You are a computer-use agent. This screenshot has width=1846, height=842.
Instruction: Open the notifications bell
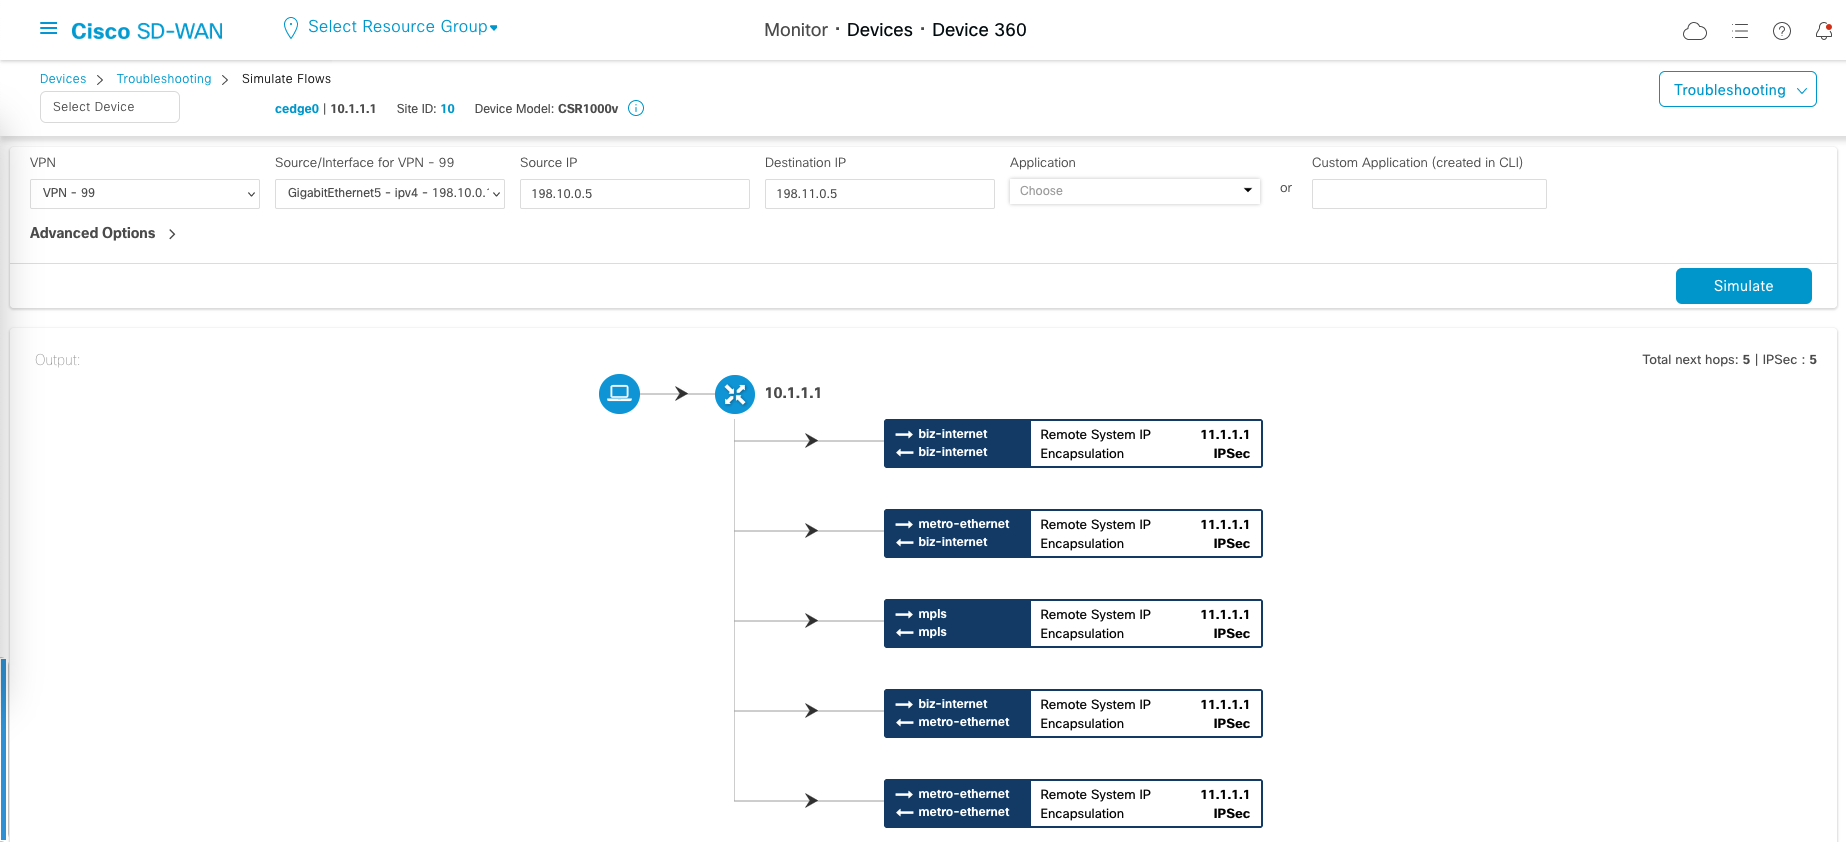click(1823, 31)
